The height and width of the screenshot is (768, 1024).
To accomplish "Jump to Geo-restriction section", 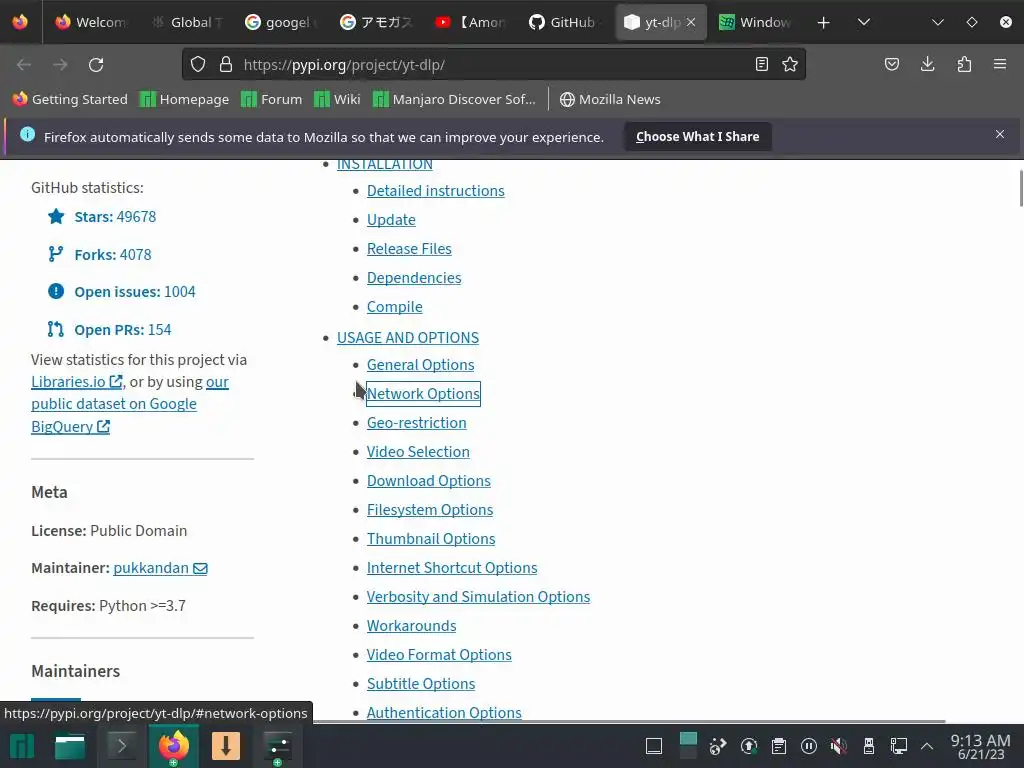I will pos(417,423).
